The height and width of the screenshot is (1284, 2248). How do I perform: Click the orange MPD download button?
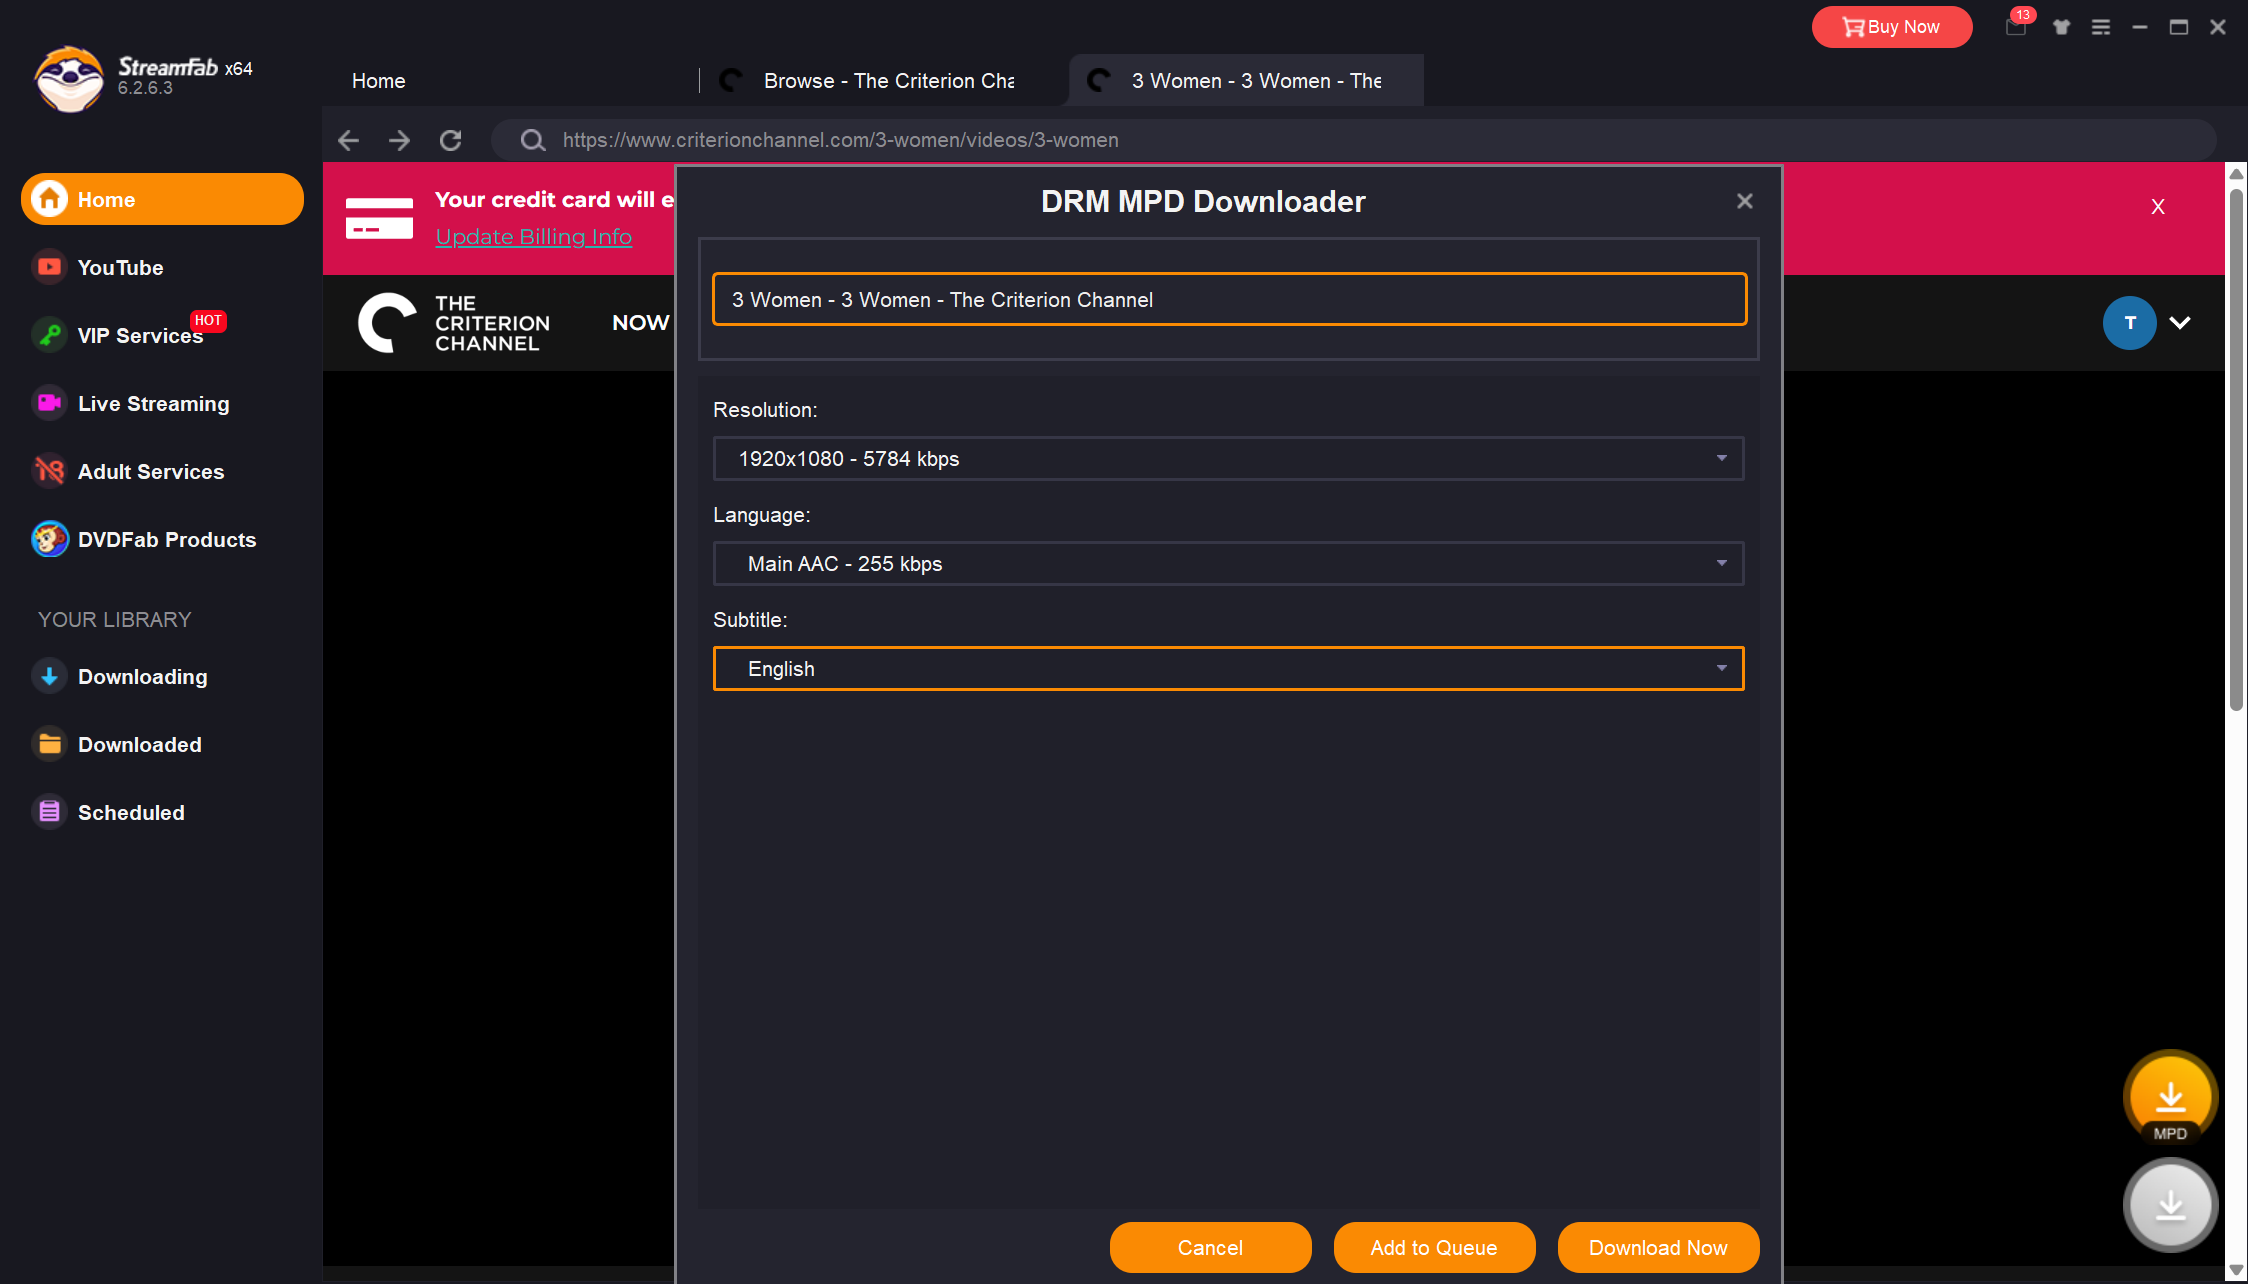pos(2169,1099)
